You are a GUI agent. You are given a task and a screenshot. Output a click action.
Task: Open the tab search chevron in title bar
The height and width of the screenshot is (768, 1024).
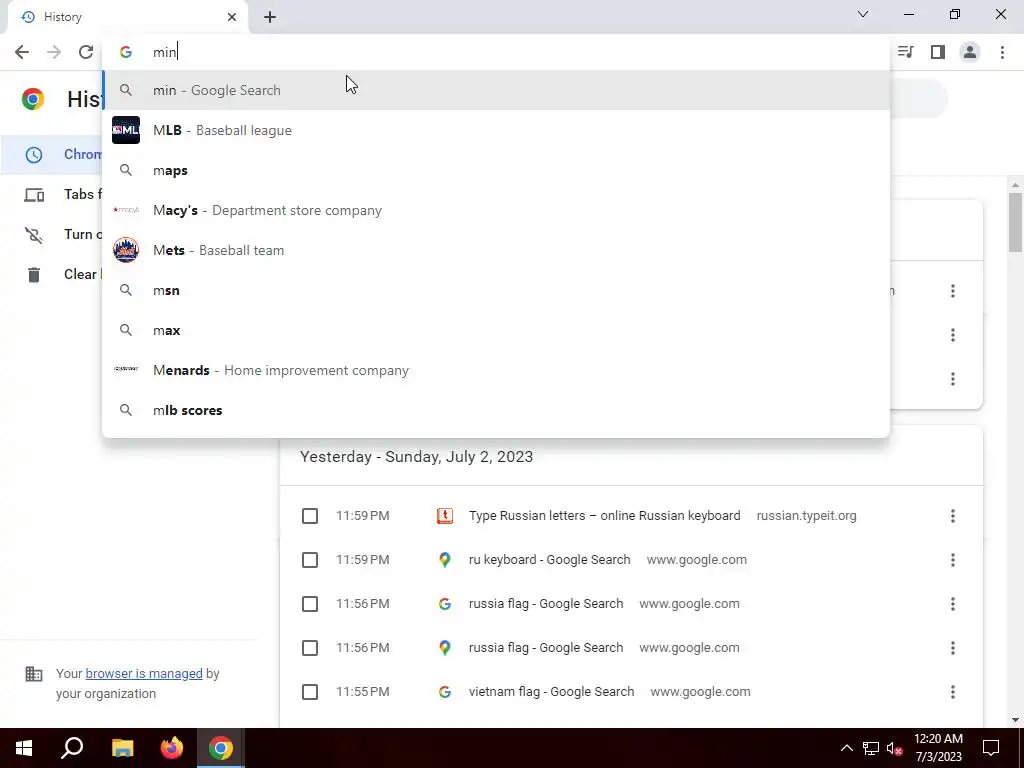(863, 14)
